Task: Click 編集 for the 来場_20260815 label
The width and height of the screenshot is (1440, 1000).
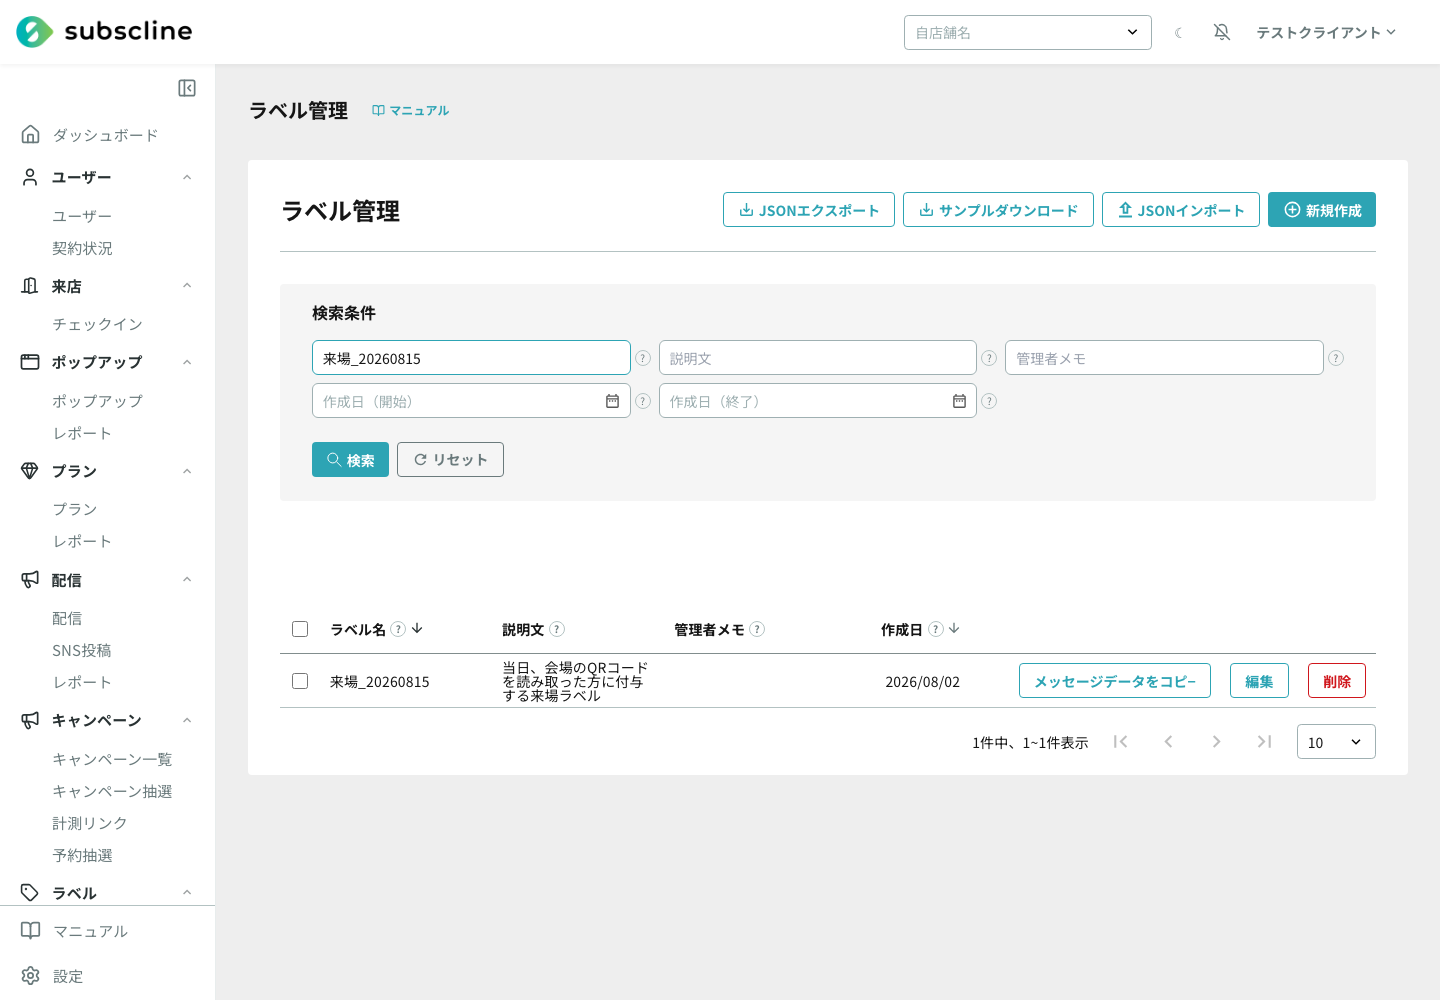Action: (x=1259, y=681)
